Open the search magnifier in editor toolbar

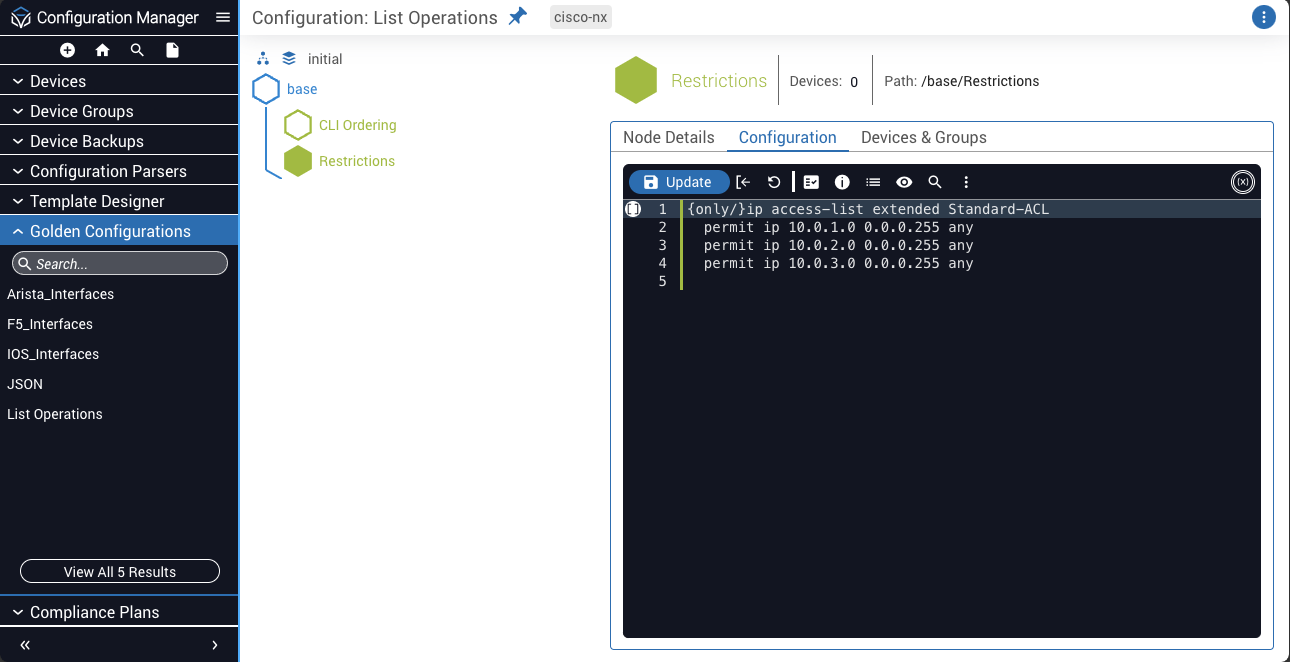click(935, 182)
